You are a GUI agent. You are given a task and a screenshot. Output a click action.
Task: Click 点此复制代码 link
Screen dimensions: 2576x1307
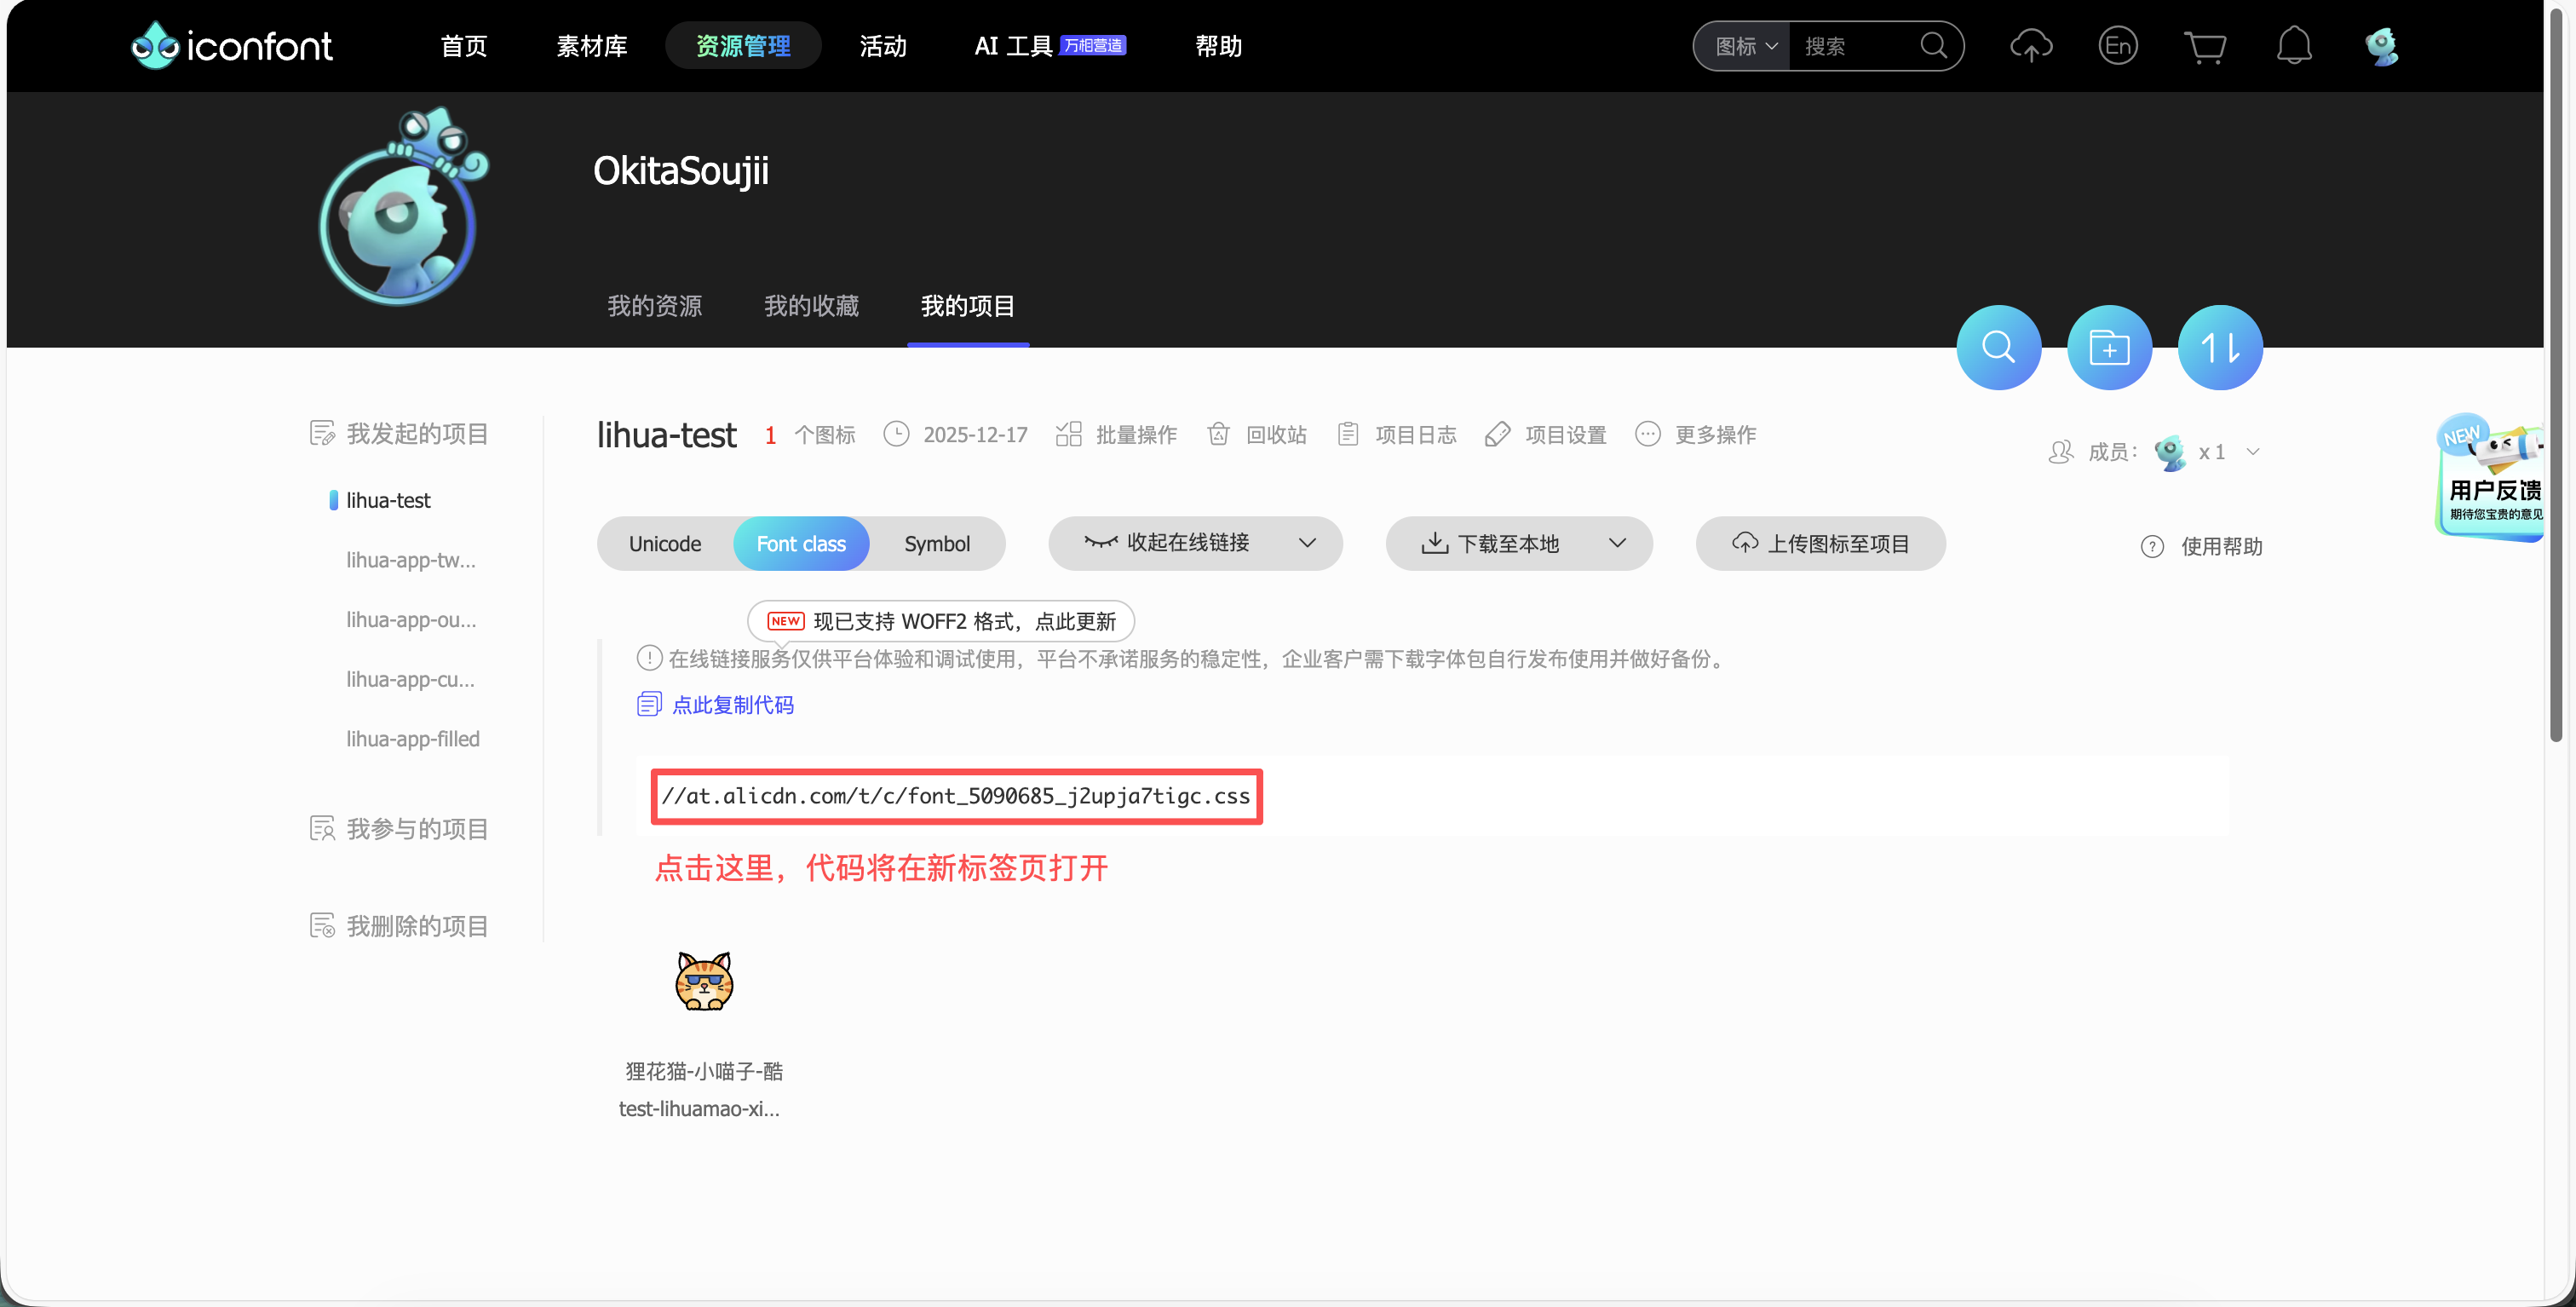(x=732, y=705)
